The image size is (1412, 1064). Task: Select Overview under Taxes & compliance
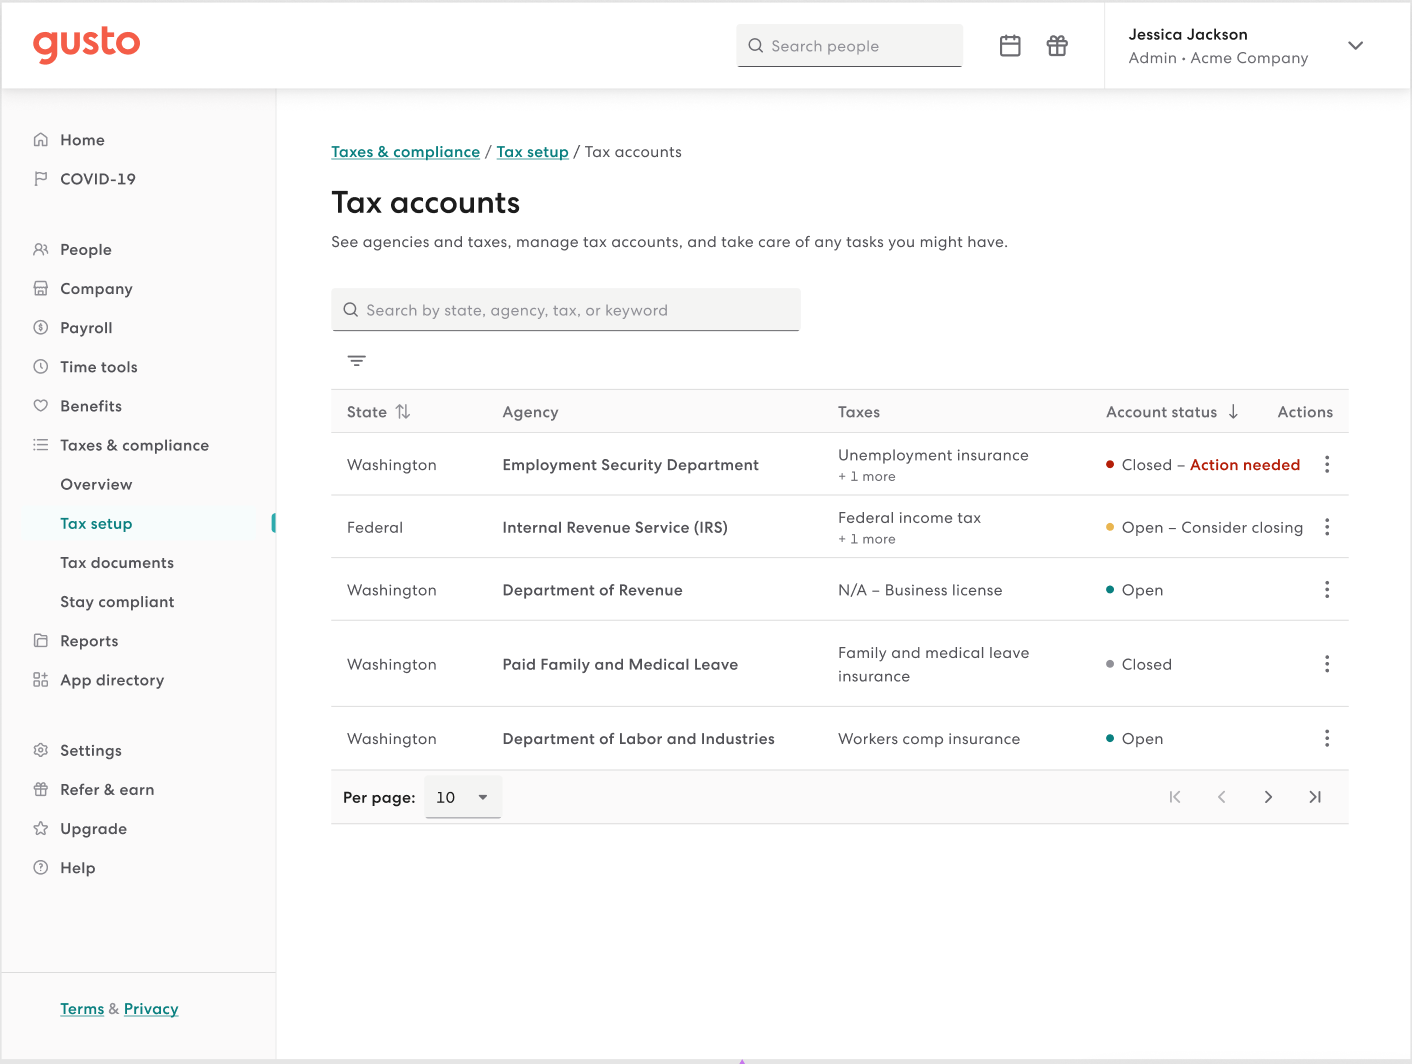point(96,484)
